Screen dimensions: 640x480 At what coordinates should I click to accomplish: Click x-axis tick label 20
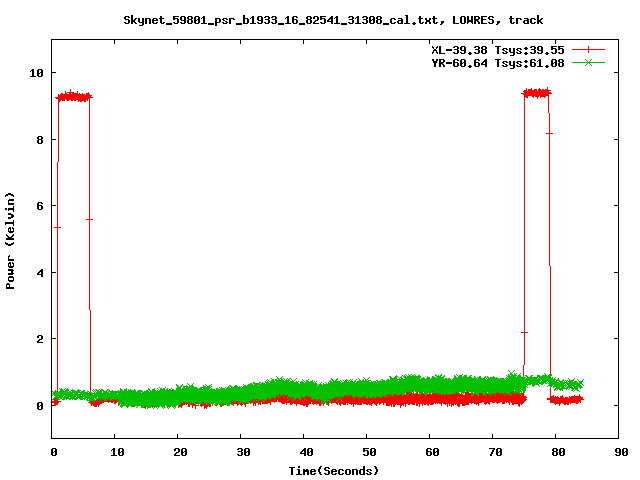coord(180,452)
